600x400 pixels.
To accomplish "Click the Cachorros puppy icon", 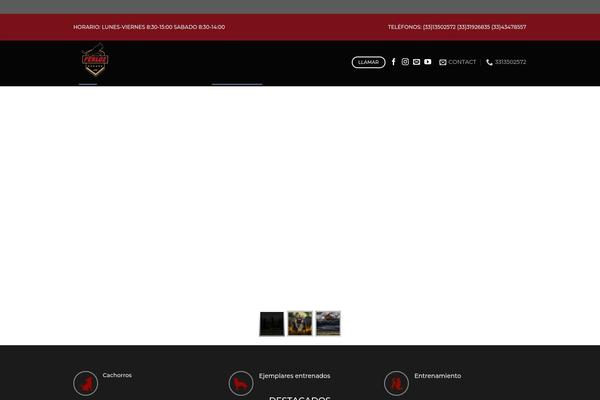I will pyautogui.click(x=86, y=383).
